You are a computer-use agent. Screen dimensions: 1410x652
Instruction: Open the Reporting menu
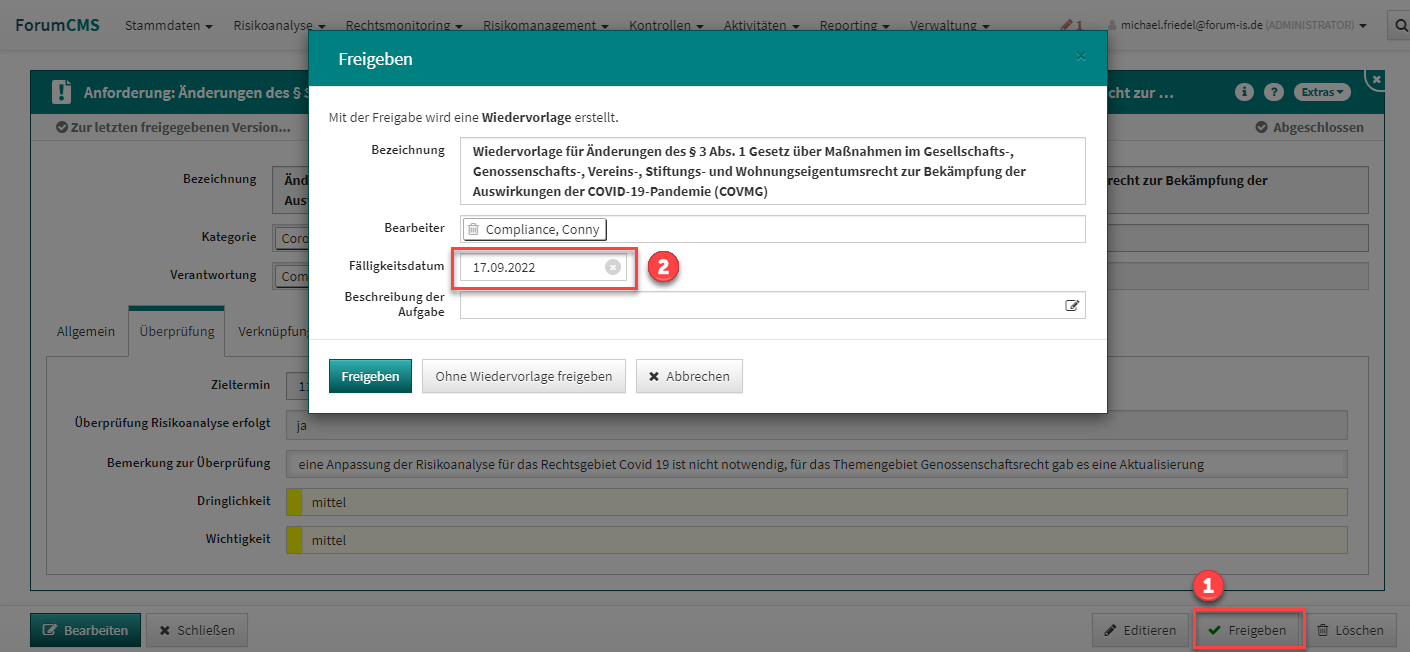point(854,25)
